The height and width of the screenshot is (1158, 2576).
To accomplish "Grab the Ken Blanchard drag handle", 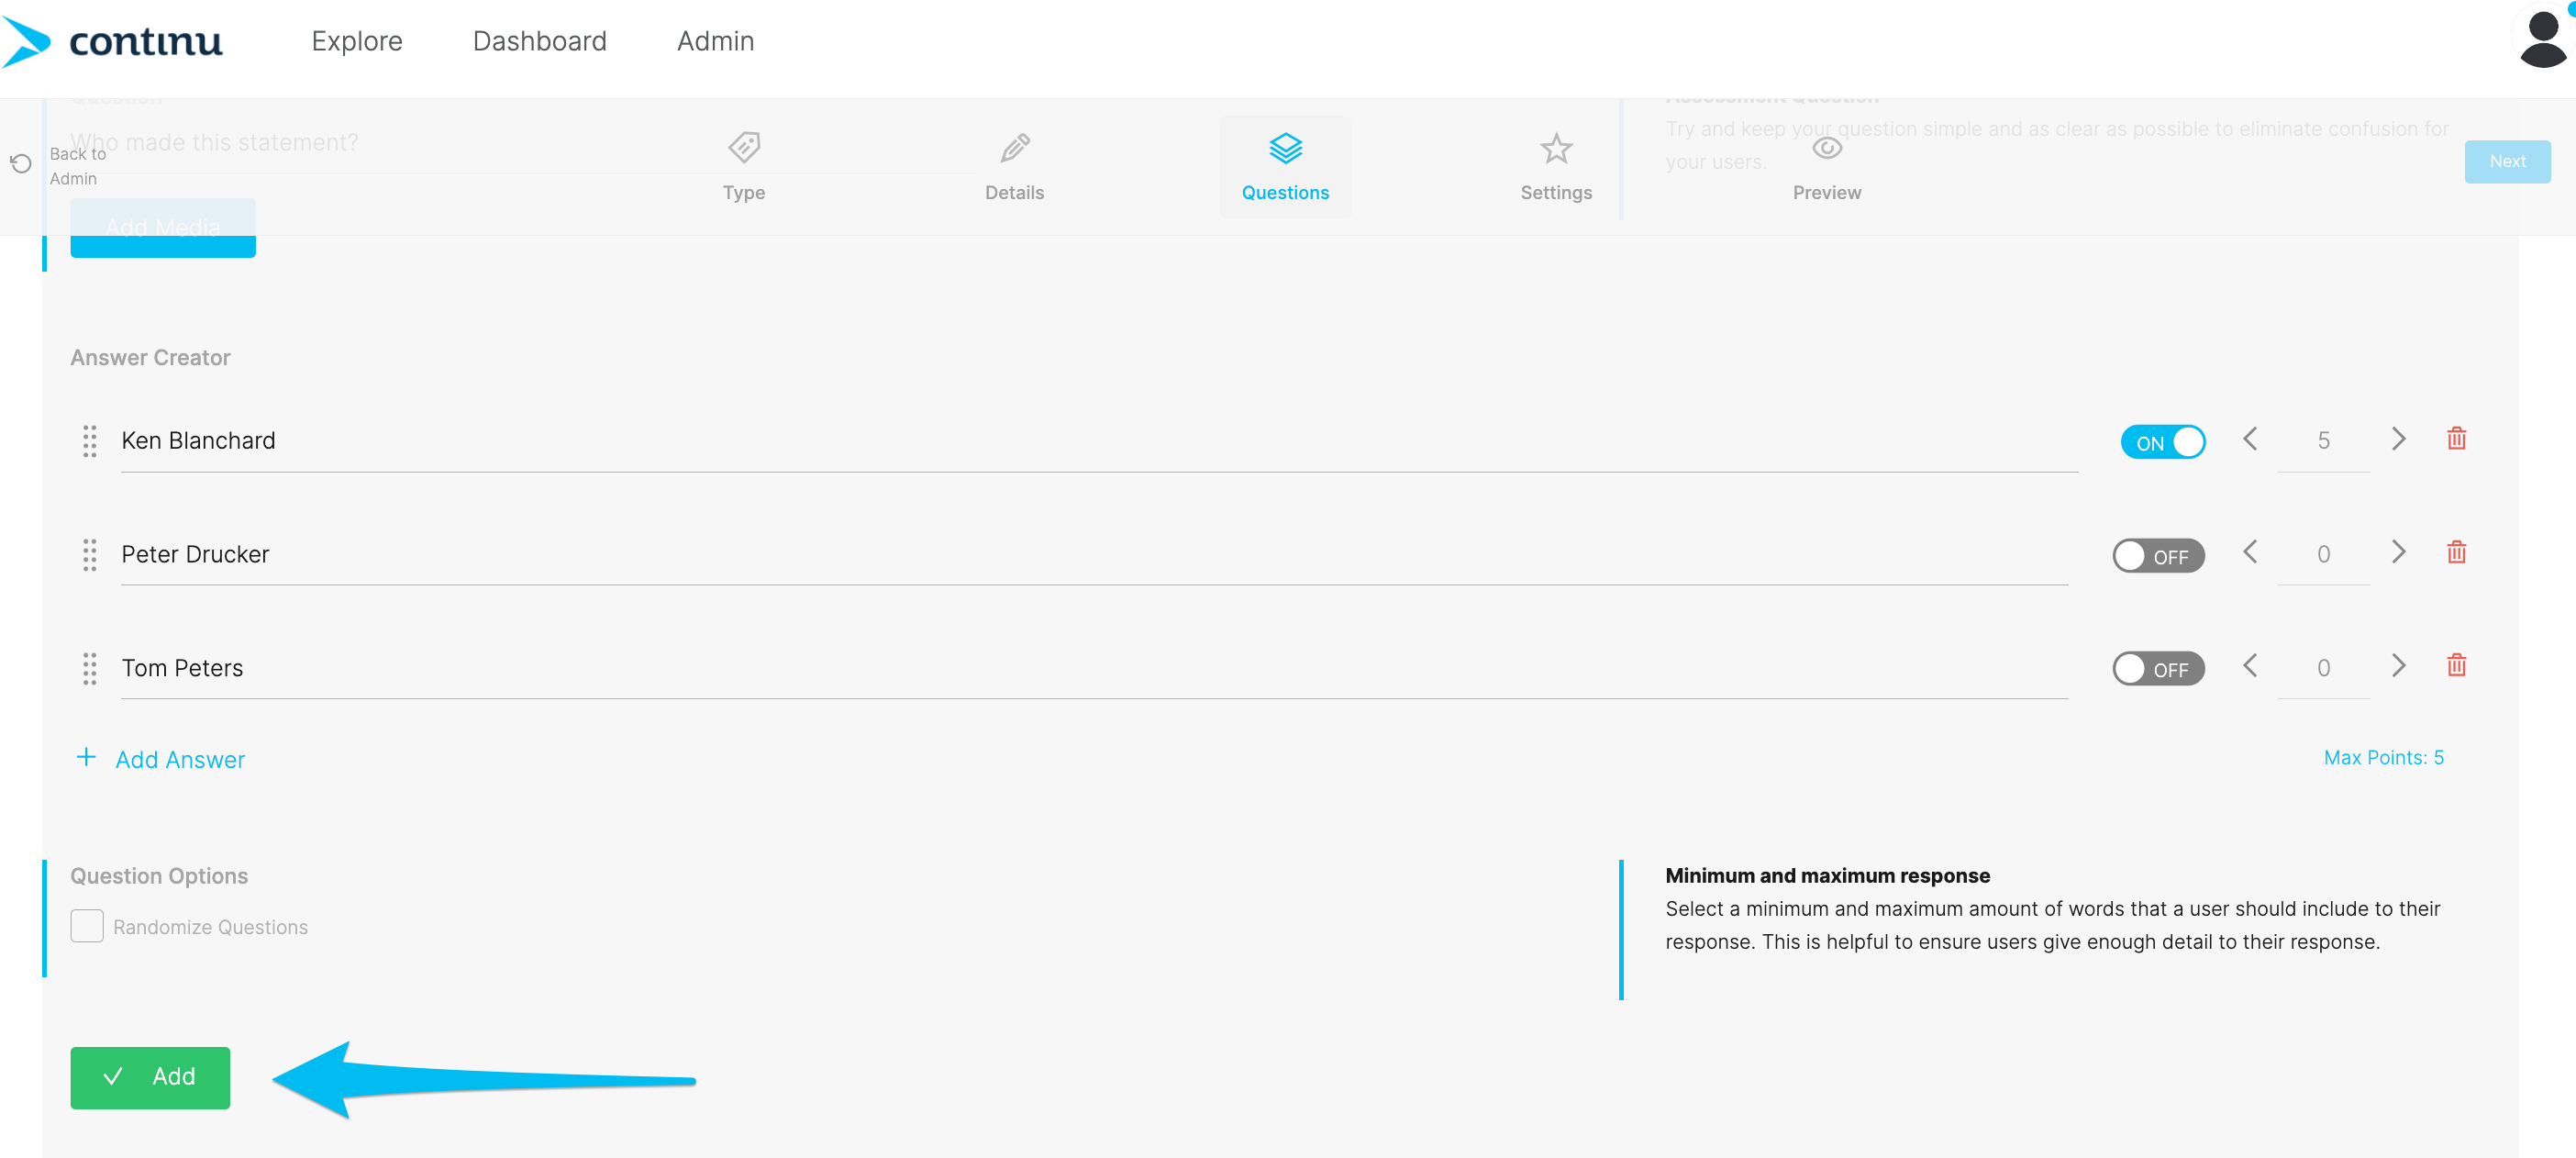I will pos(89,441).
